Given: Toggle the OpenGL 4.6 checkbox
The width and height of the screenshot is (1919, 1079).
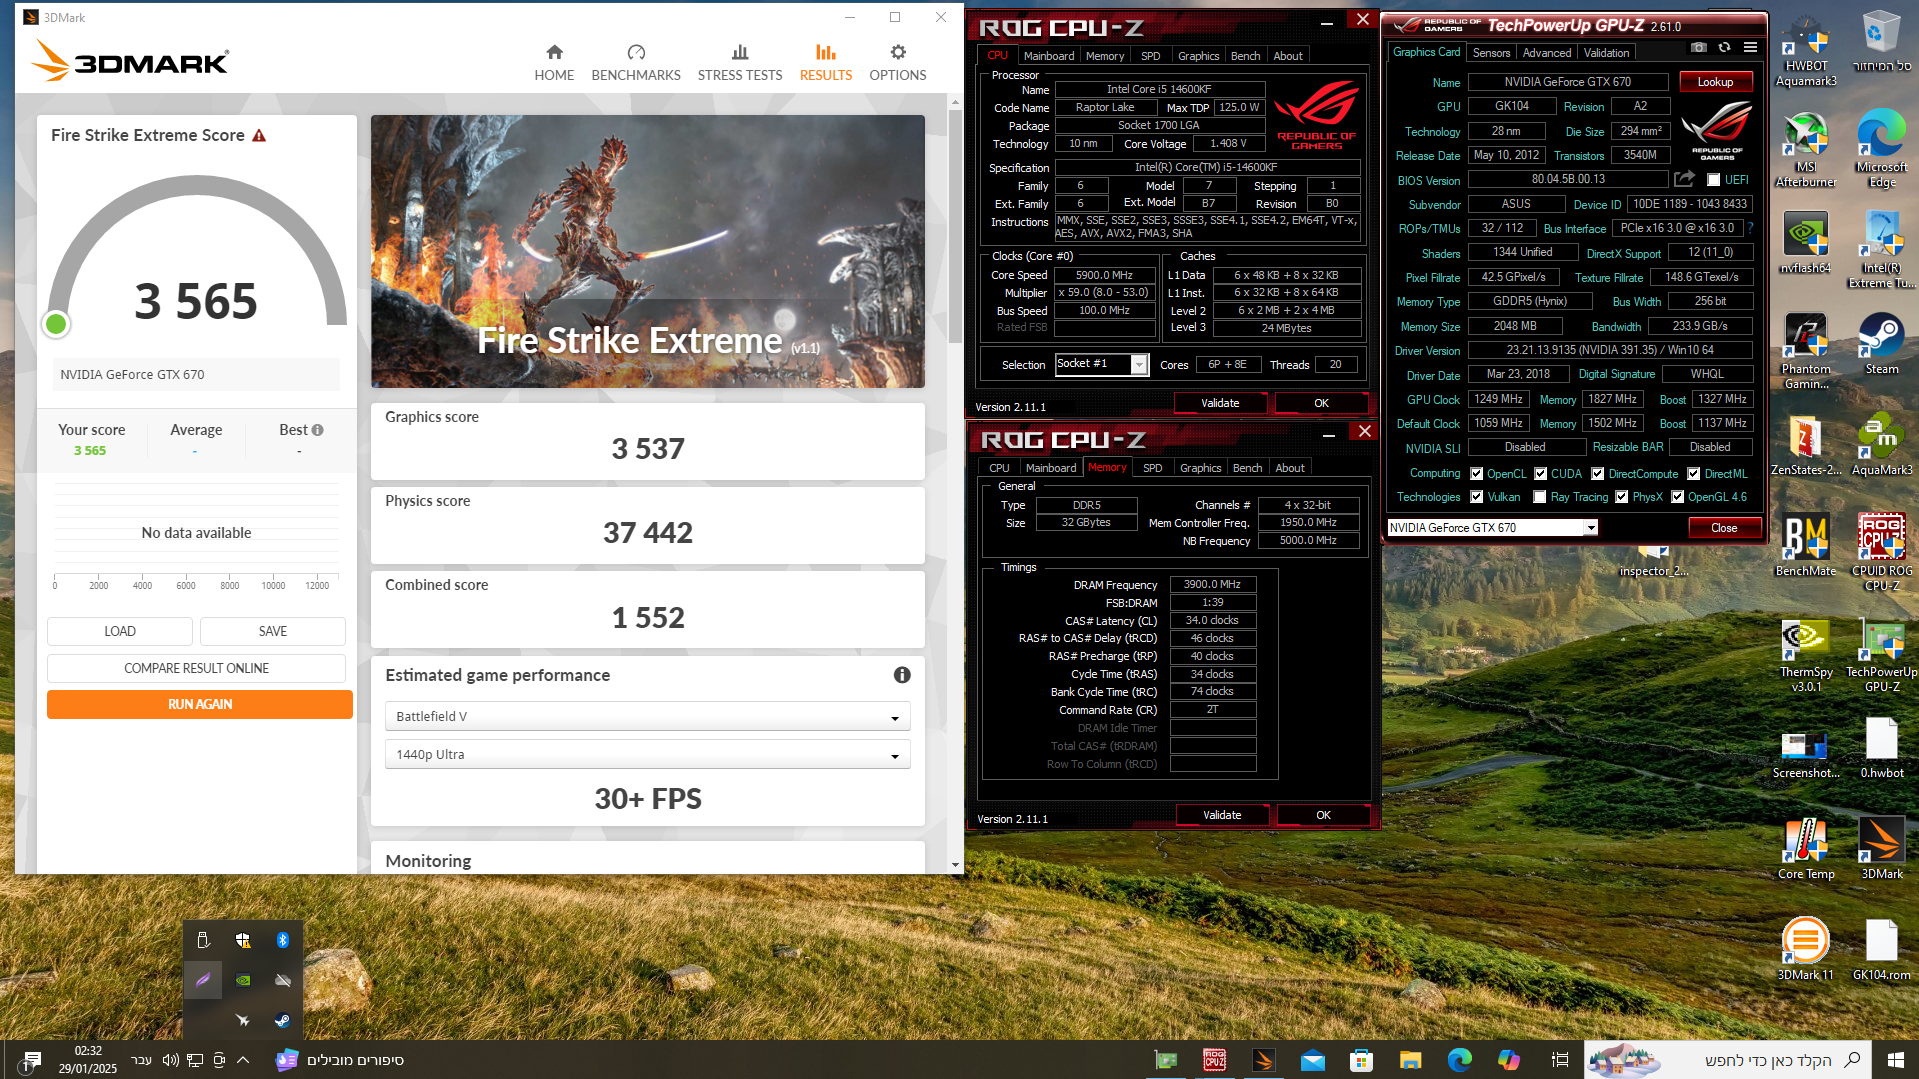Looking at the screenshot, I should (1677, 497).
